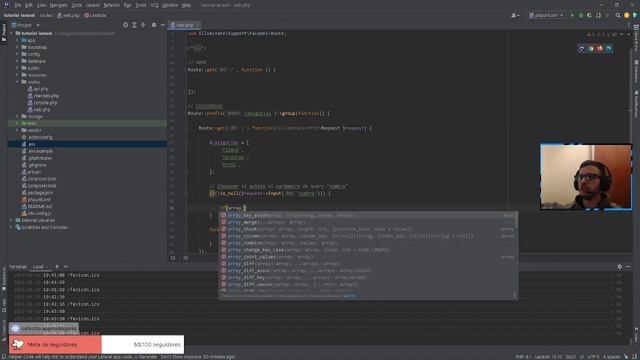Open the Refactor menu
The width and height of the screenshot is (640, 360).
click(111, 5)
